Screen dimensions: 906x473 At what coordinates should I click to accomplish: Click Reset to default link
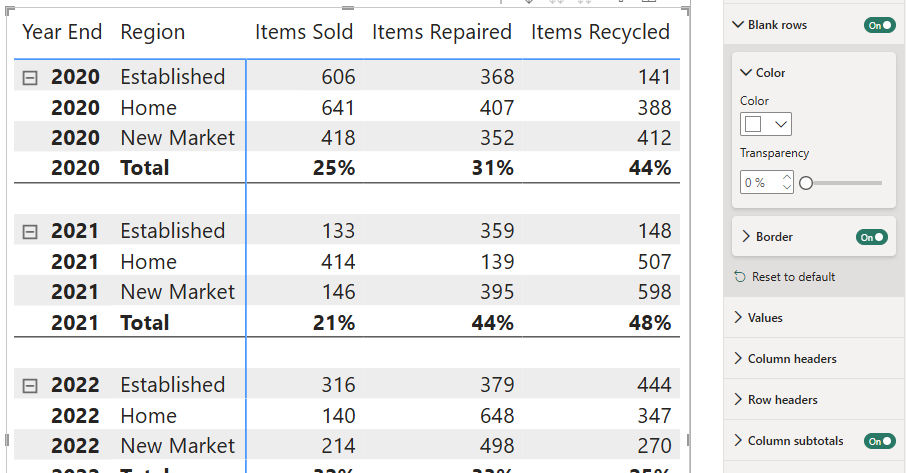(793, 277)
